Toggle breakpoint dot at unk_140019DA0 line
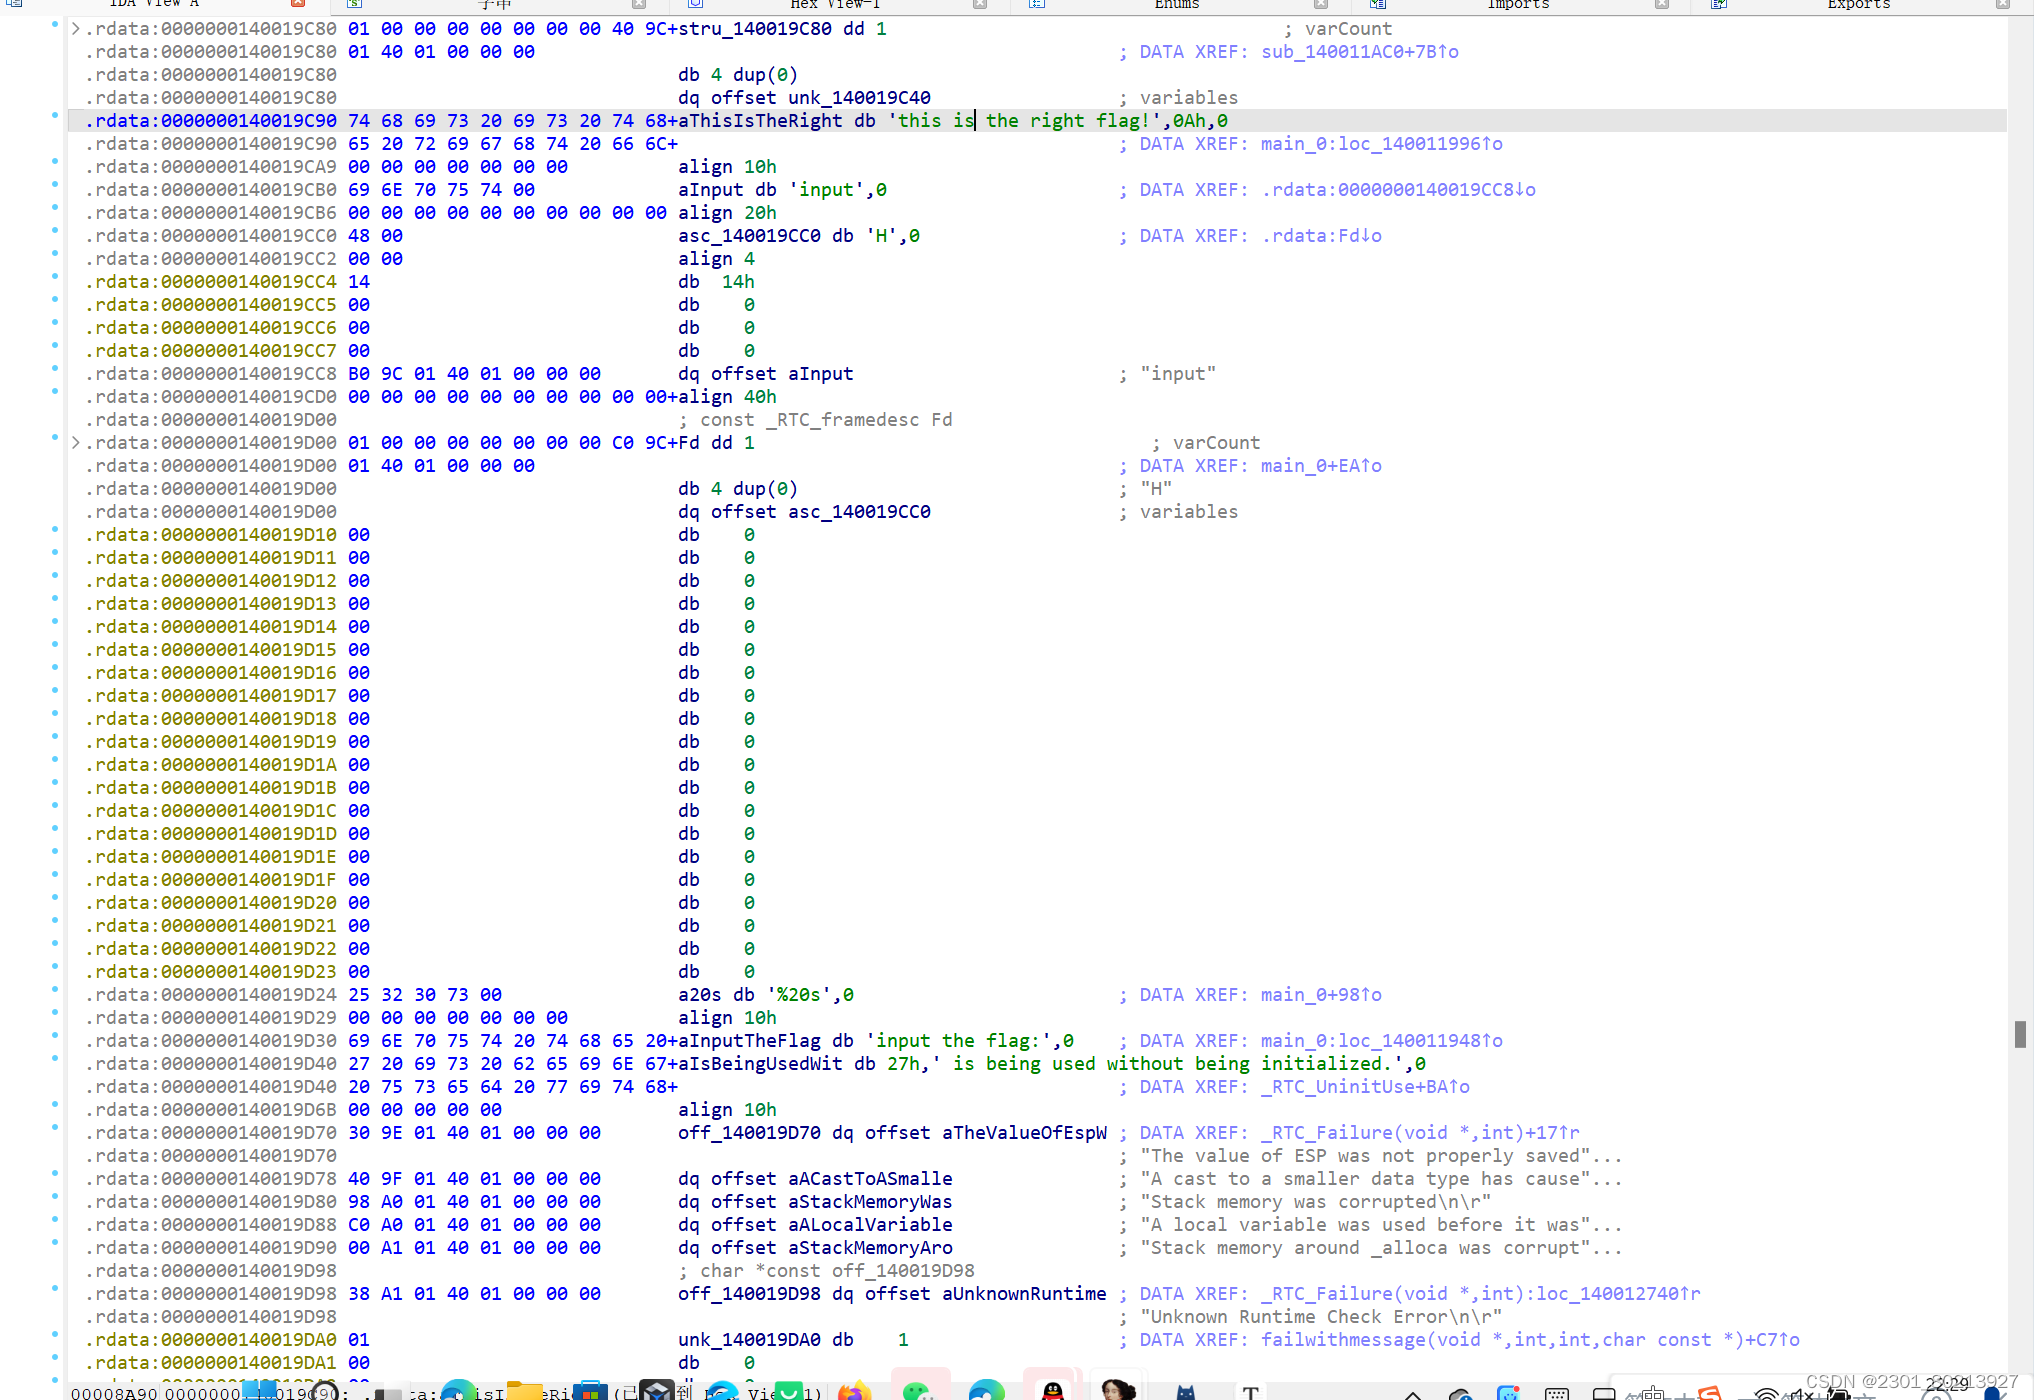The height and width of the screenshot is (1400, 2034). point(55,1336)
